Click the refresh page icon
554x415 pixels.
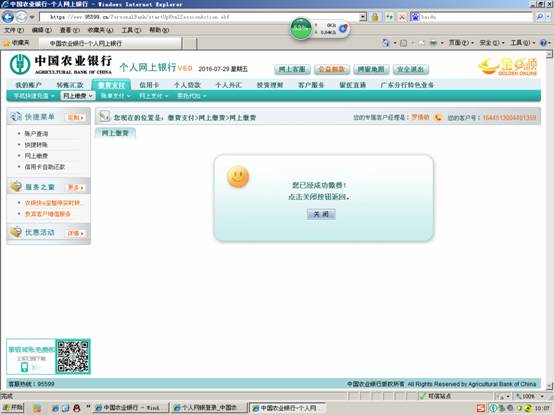[389, 17]
